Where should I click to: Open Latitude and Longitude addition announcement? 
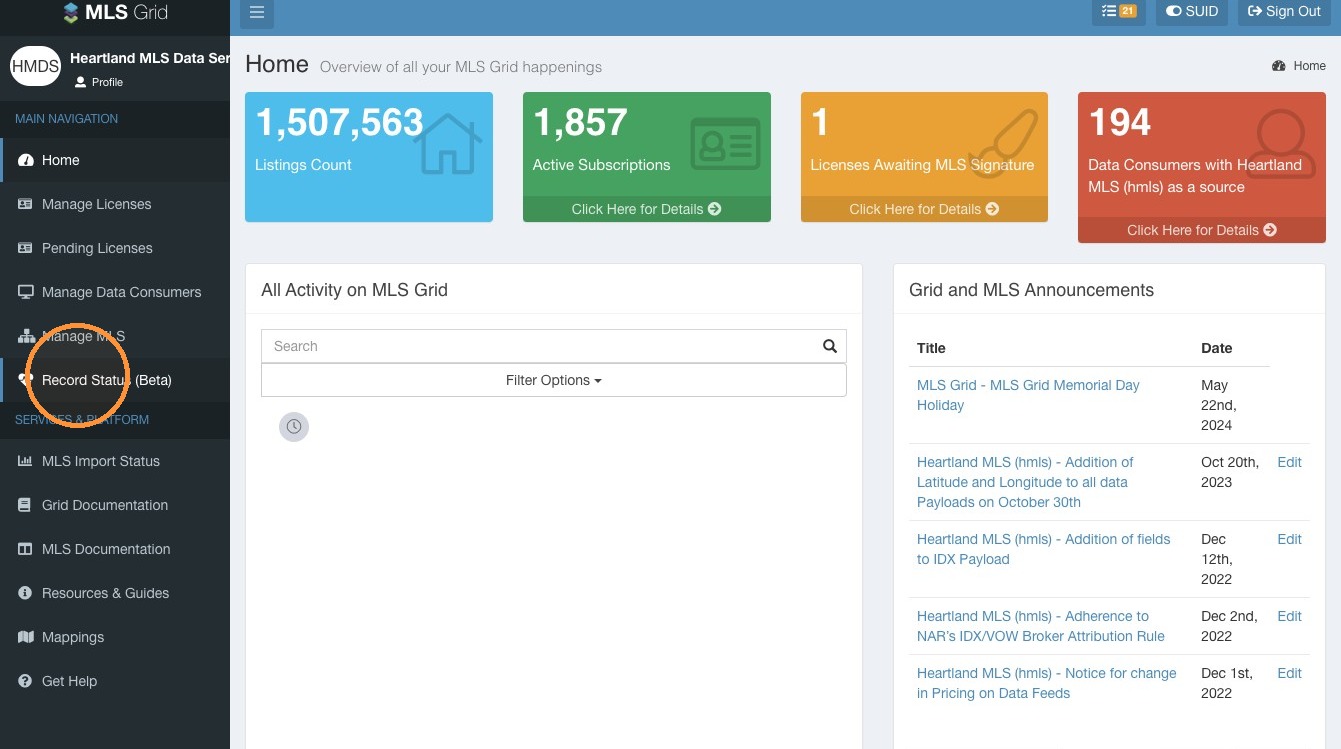click(x=1025, y=482)
